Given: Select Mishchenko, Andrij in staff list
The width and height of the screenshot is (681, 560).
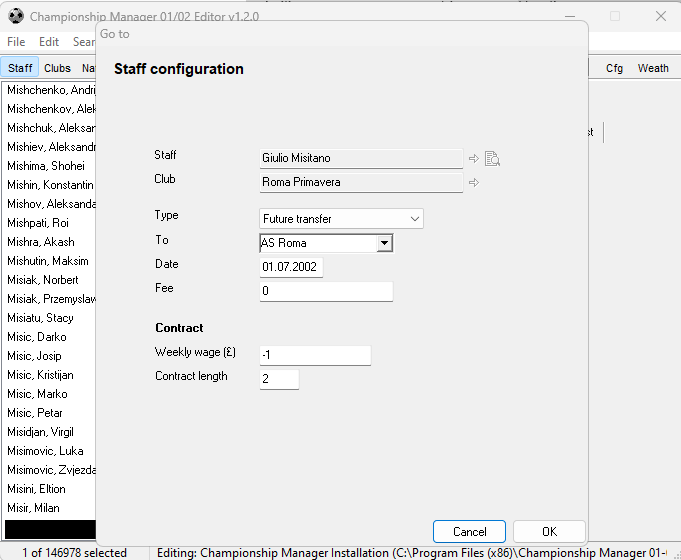Looking at the screenshot, I should (x=50, y=90).
